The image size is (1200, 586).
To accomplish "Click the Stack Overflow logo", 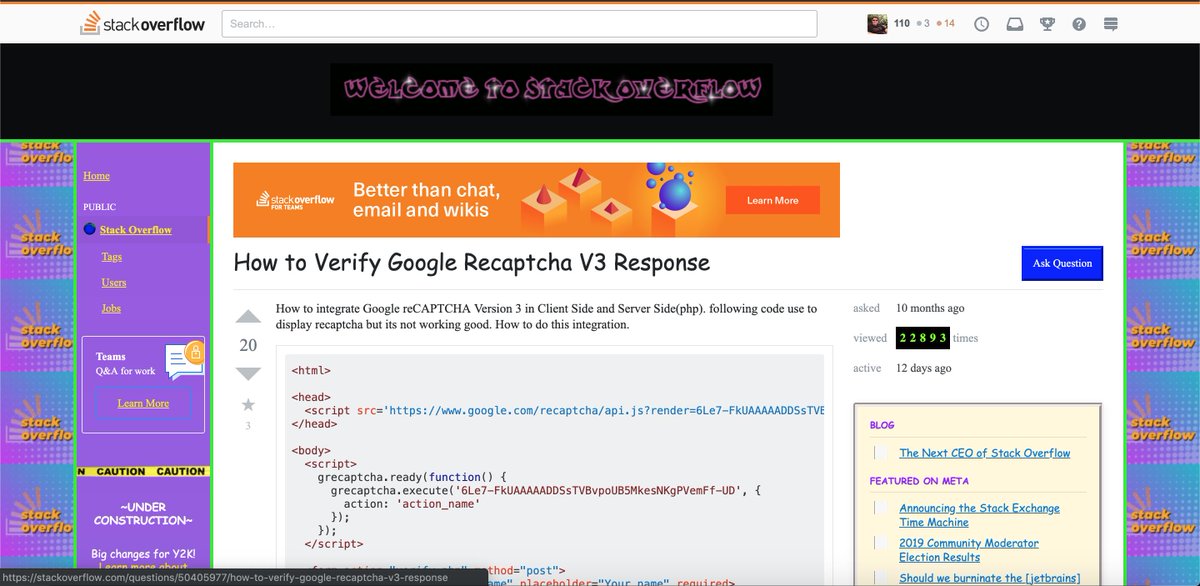I will pos(143,23).
